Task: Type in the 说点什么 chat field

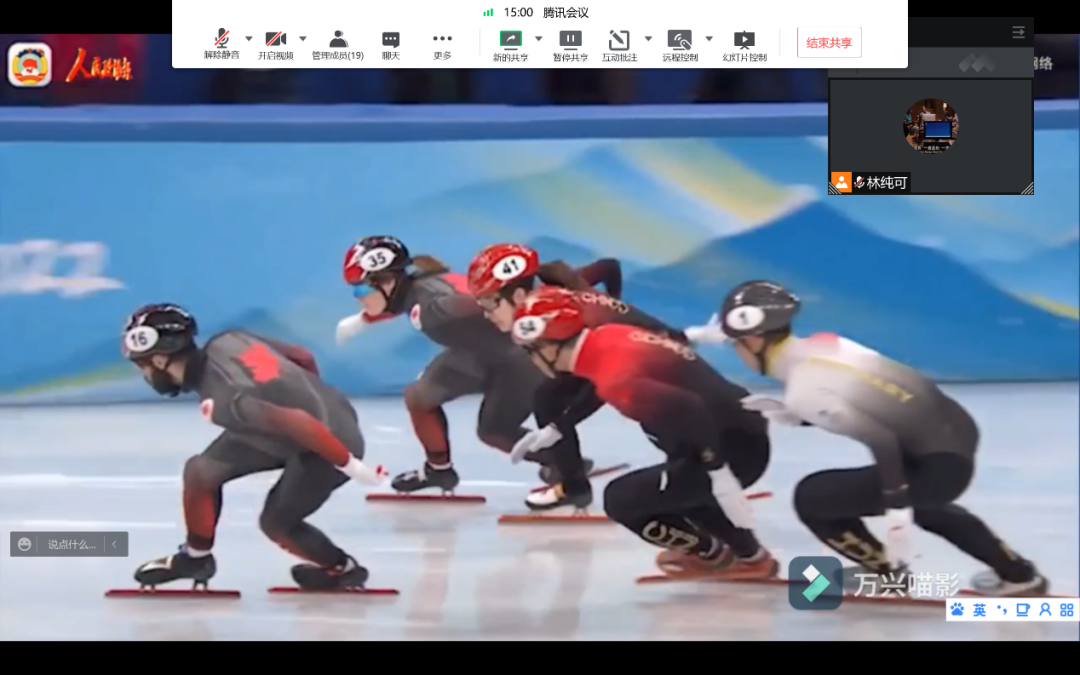Action: (x=71, y=545)
